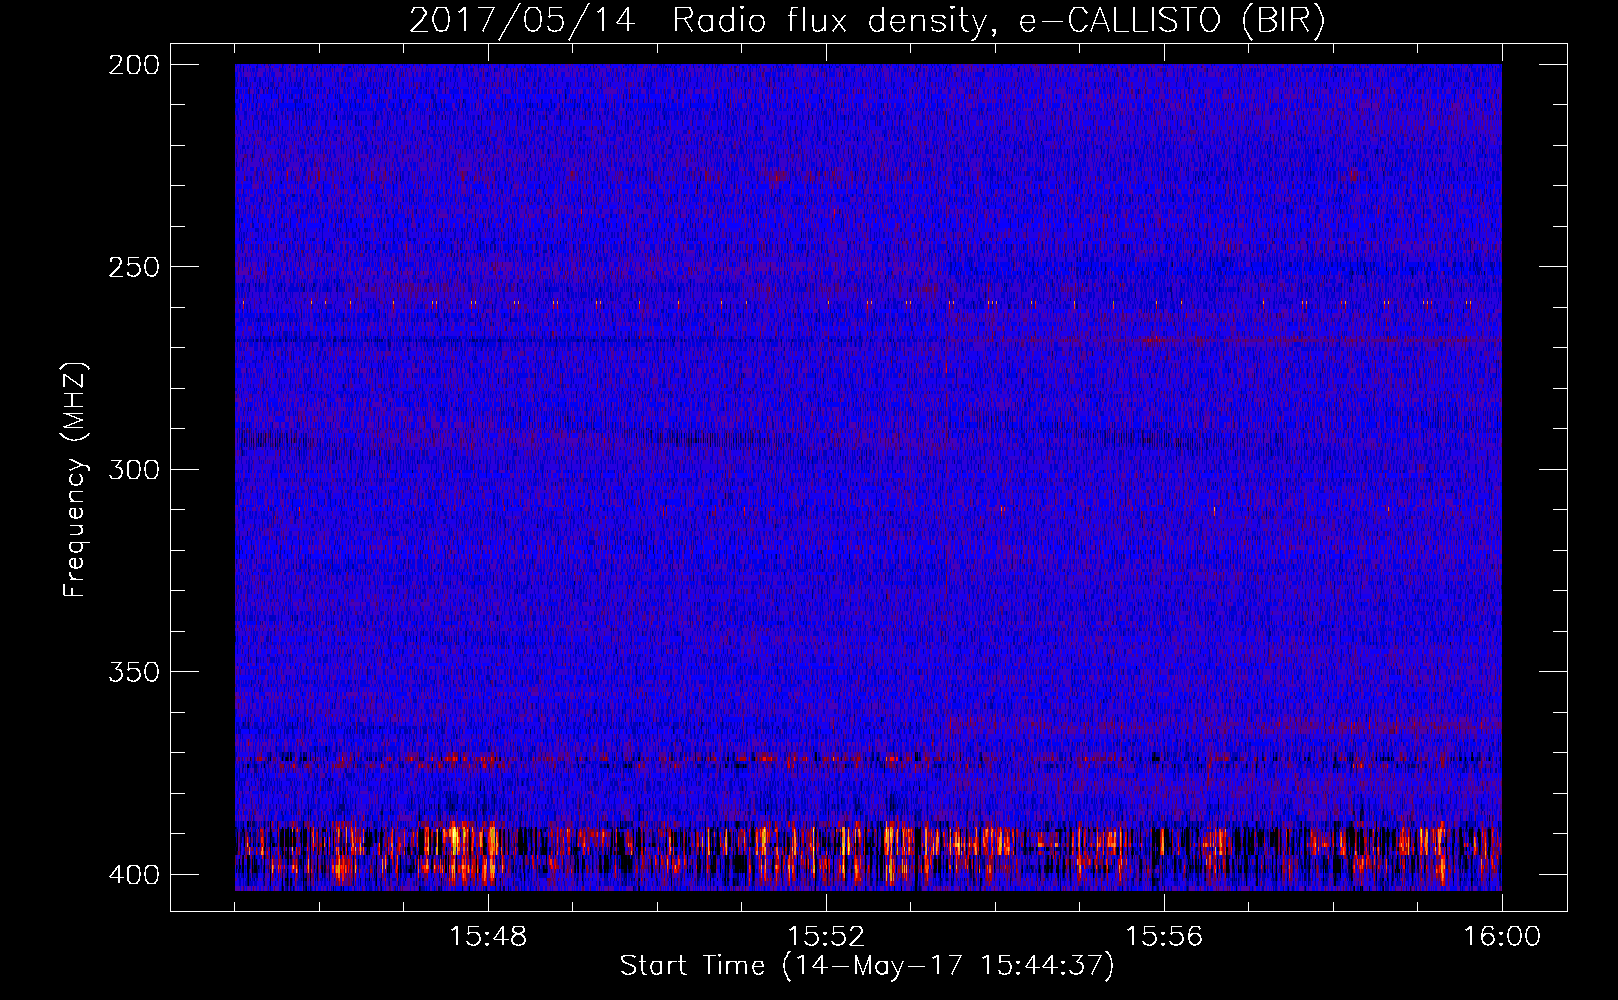Click the 250 frequency tick label
The image size is (1618, 1000).
[x=133, y=267]
